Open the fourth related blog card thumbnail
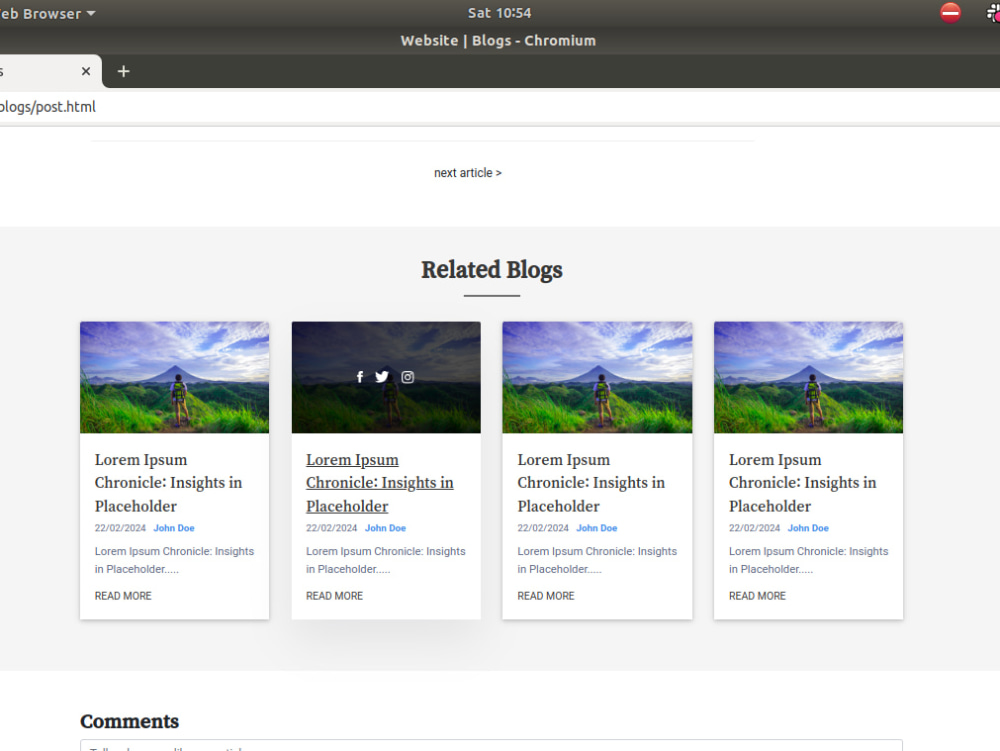The image size is (1000, 751). pos(808,377)
